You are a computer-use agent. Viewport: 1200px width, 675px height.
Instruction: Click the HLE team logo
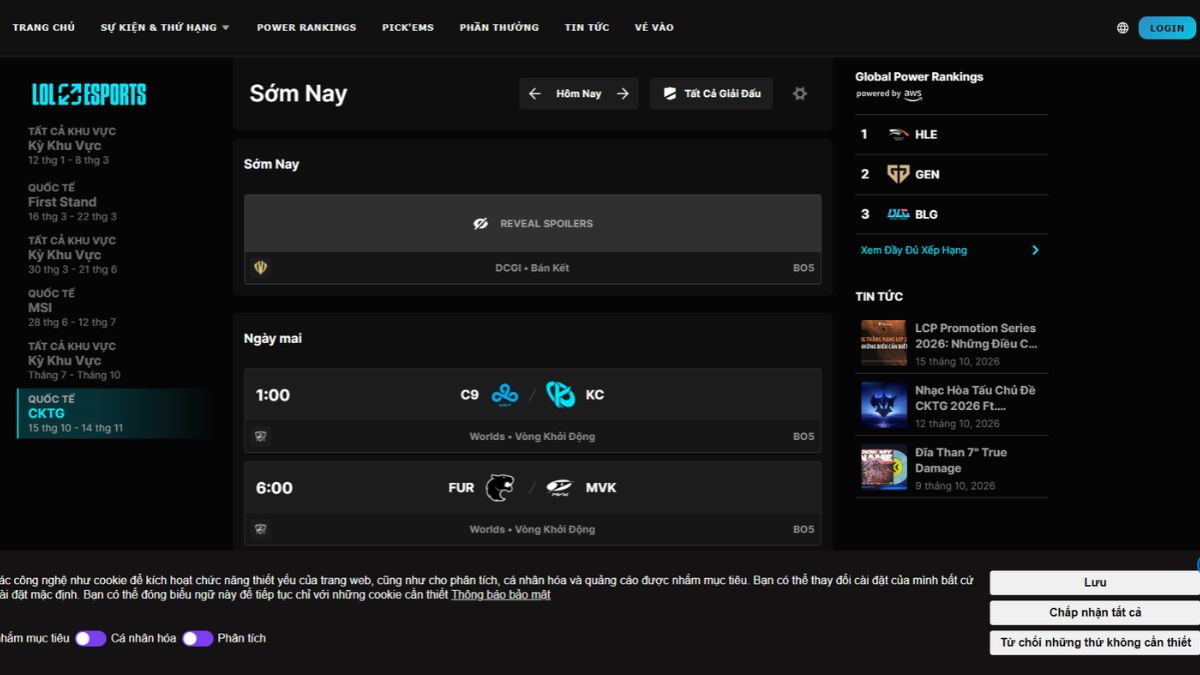pyautogui.click(x=898, y=134)
